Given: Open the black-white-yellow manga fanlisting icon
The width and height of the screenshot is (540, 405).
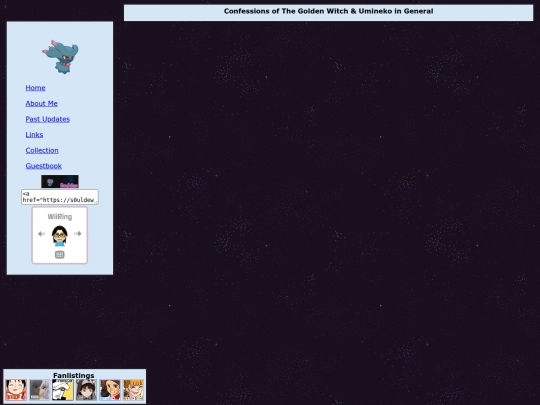Looking at the screenshot, I should point(63,390).
